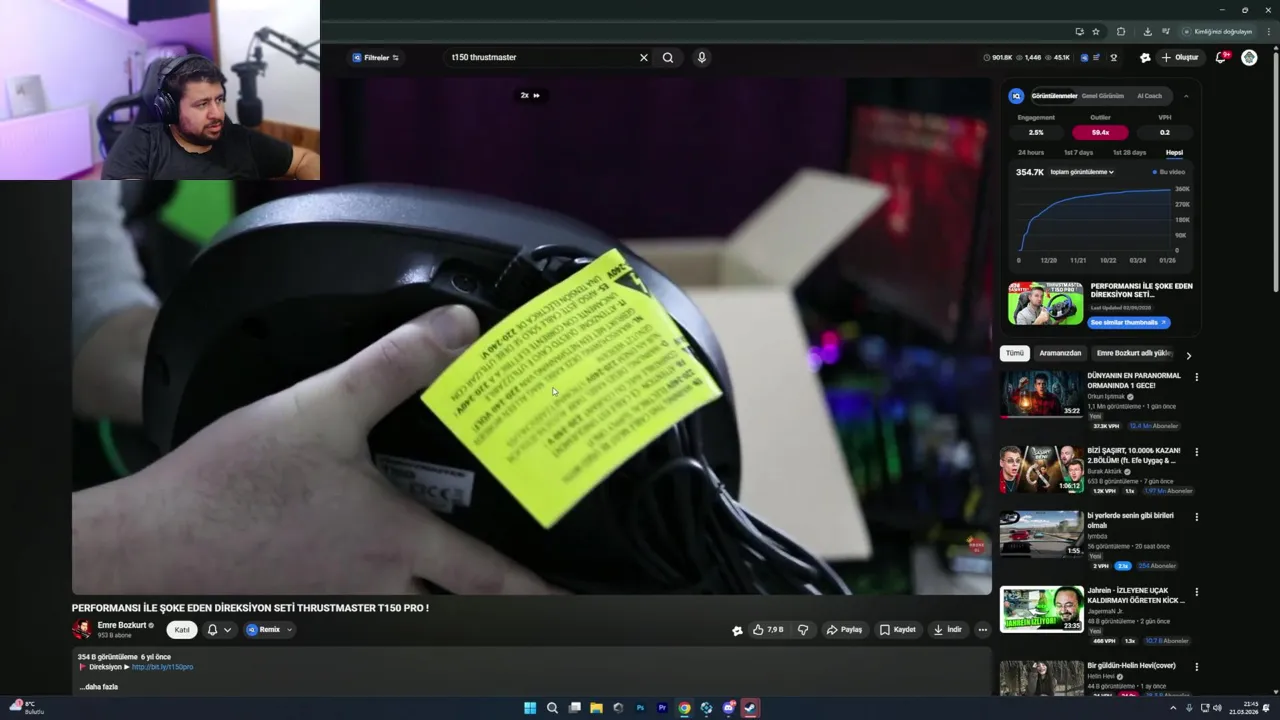Open more actions three-dot menu under video
This screenshot has height=720, width=1280.
(982, 630)
